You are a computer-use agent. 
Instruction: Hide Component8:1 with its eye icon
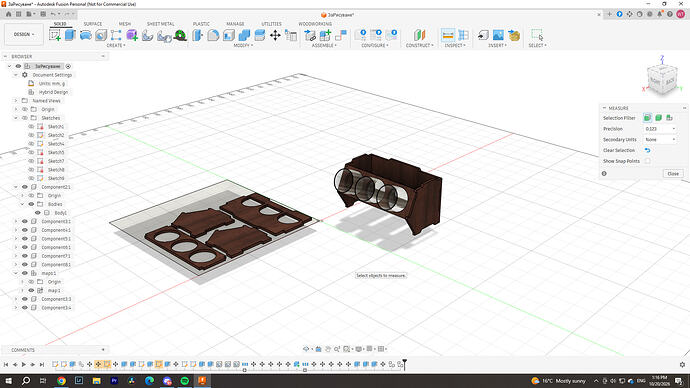(25, 265)
